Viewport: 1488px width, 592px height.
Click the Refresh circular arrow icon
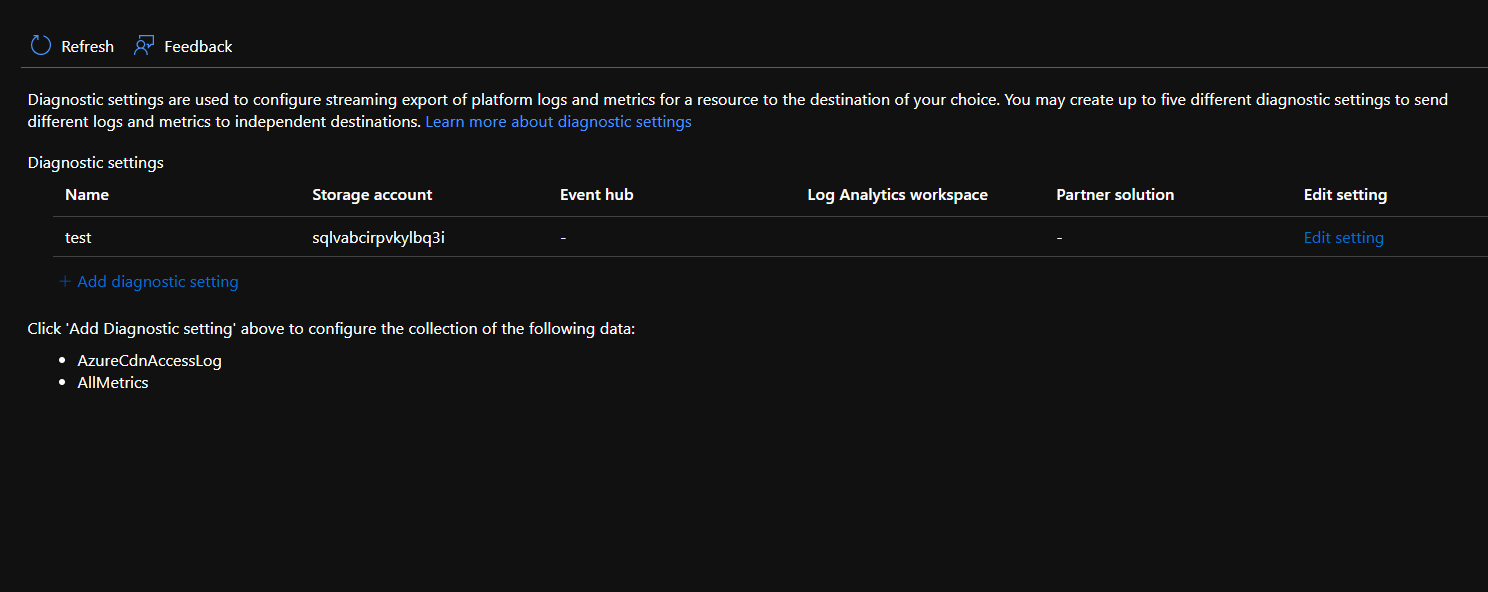(40, 46)
